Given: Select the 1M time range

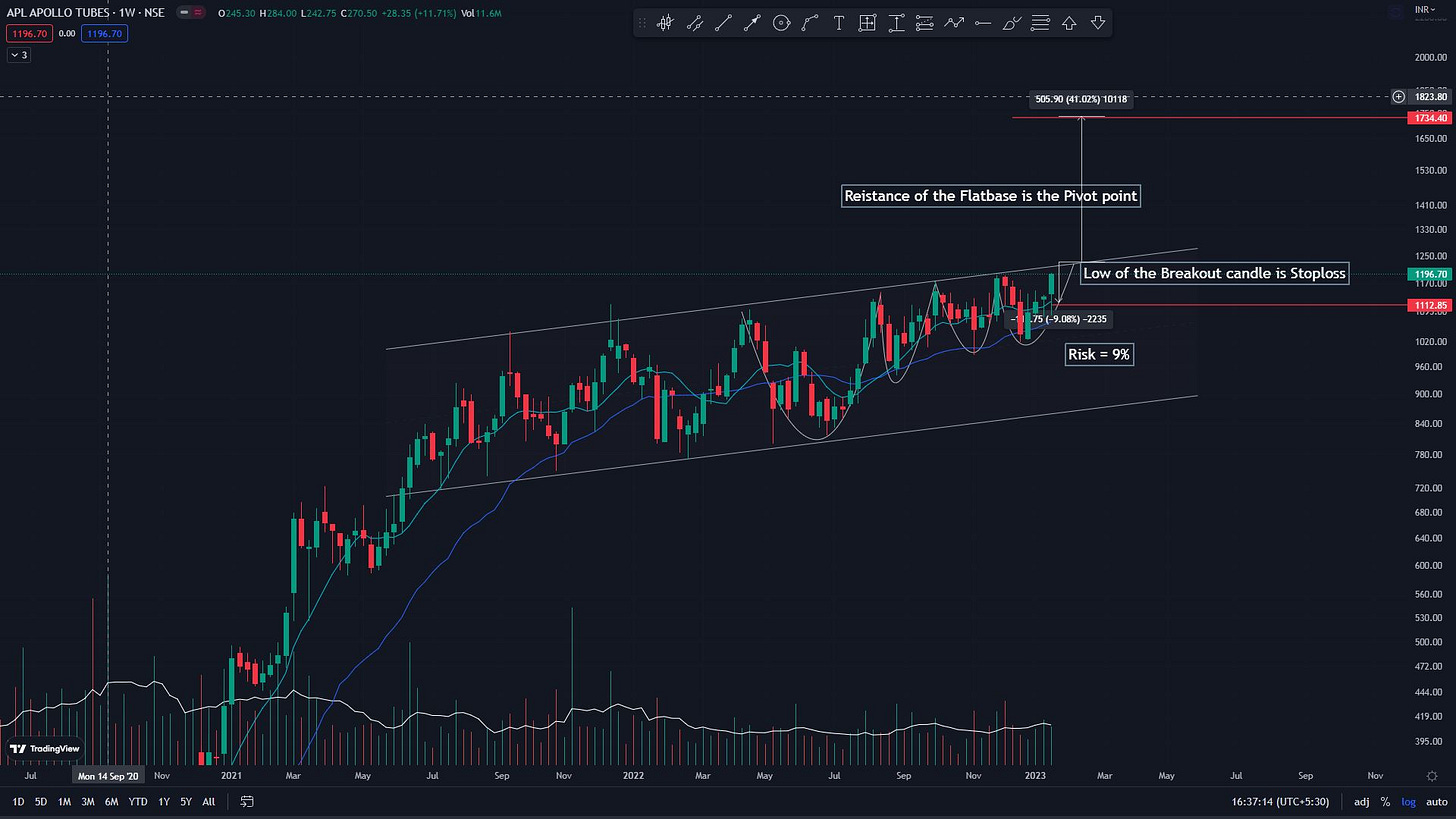Looking at the screenshot, I should [64, 802].
